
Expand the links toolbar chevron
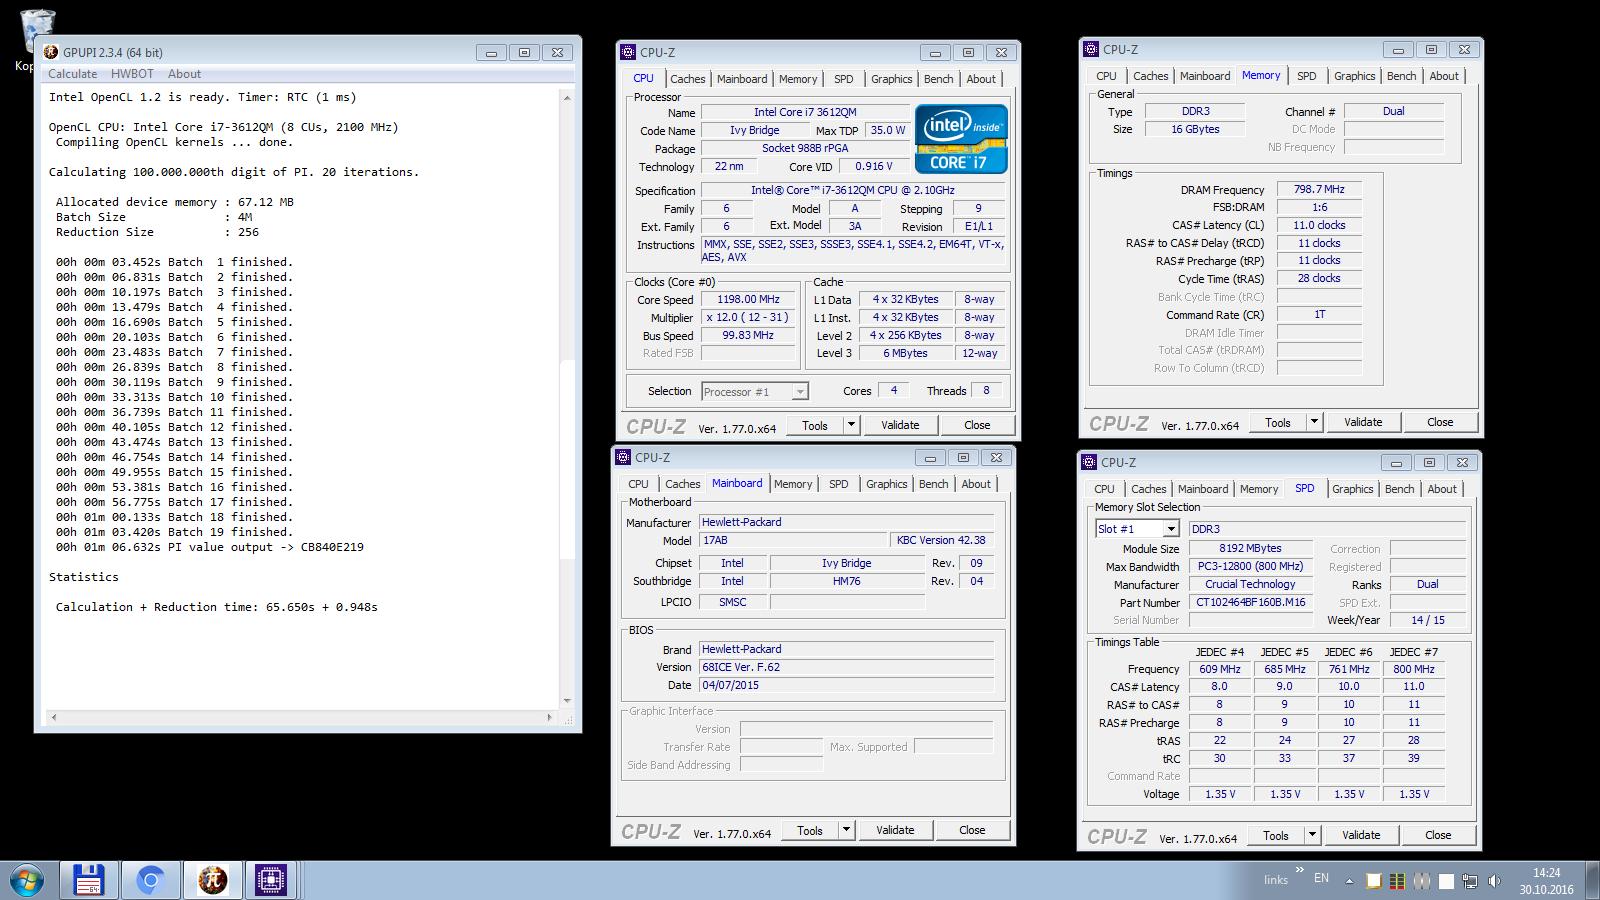click(x=1300, y=872)
